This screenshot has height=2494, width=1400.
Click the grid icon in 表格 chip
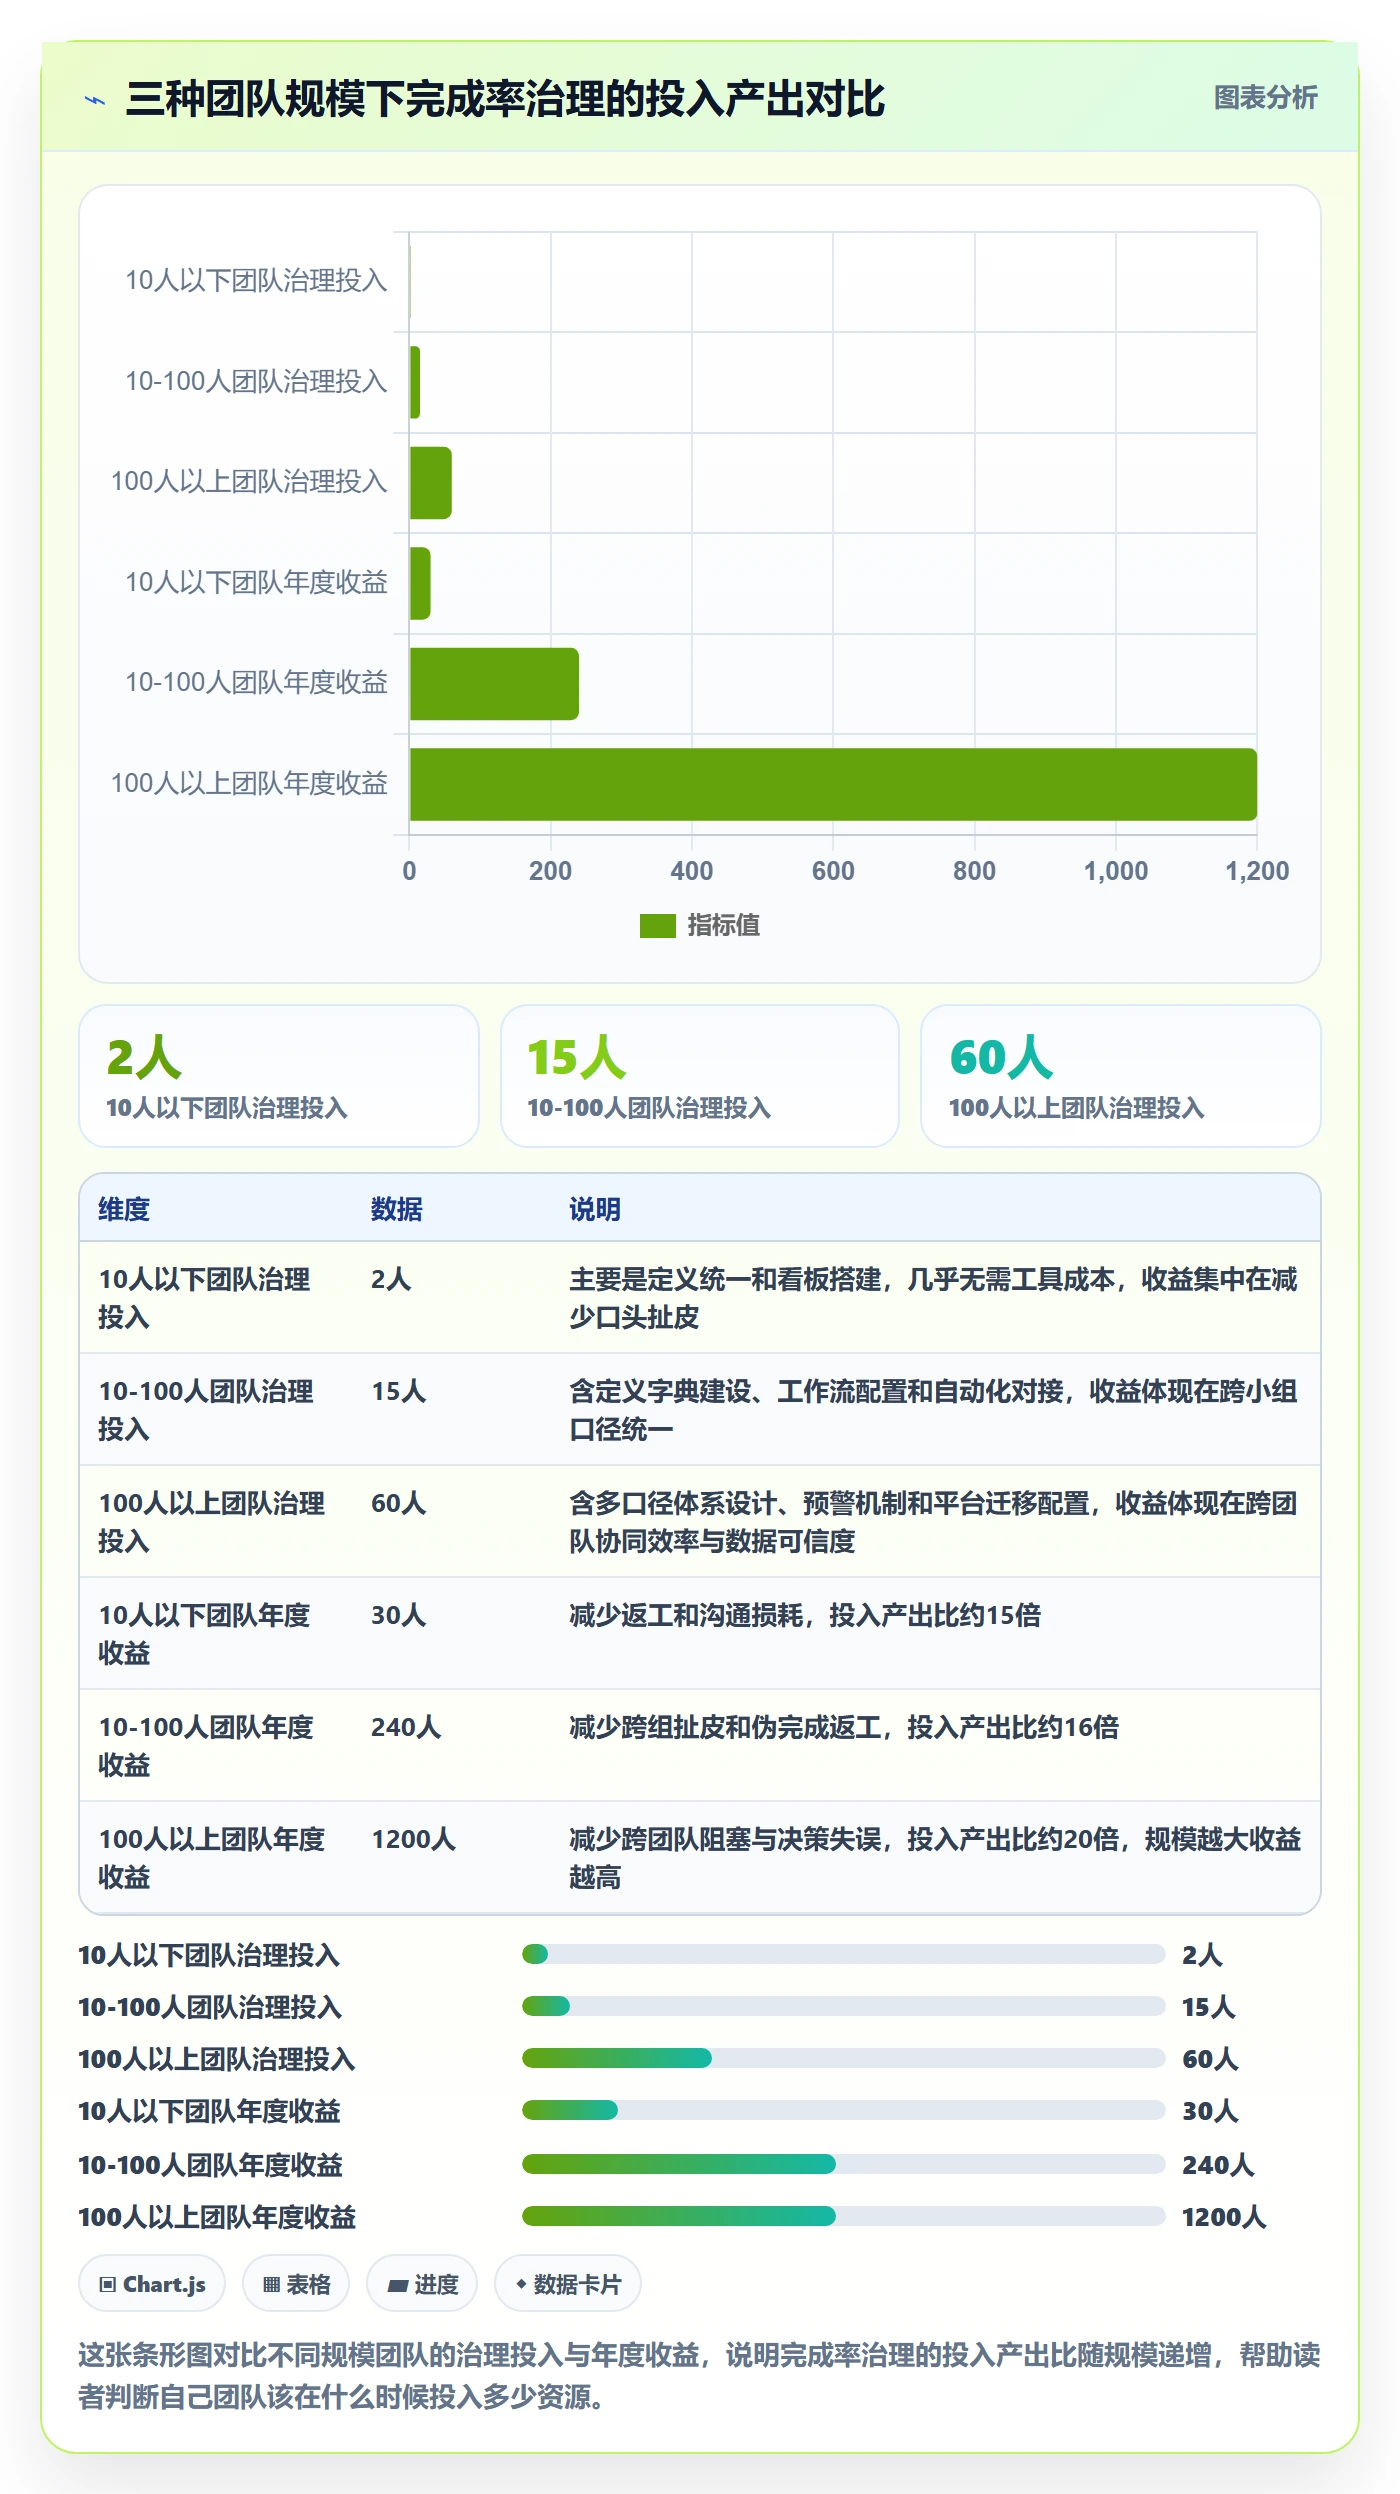pos(271,2285)
